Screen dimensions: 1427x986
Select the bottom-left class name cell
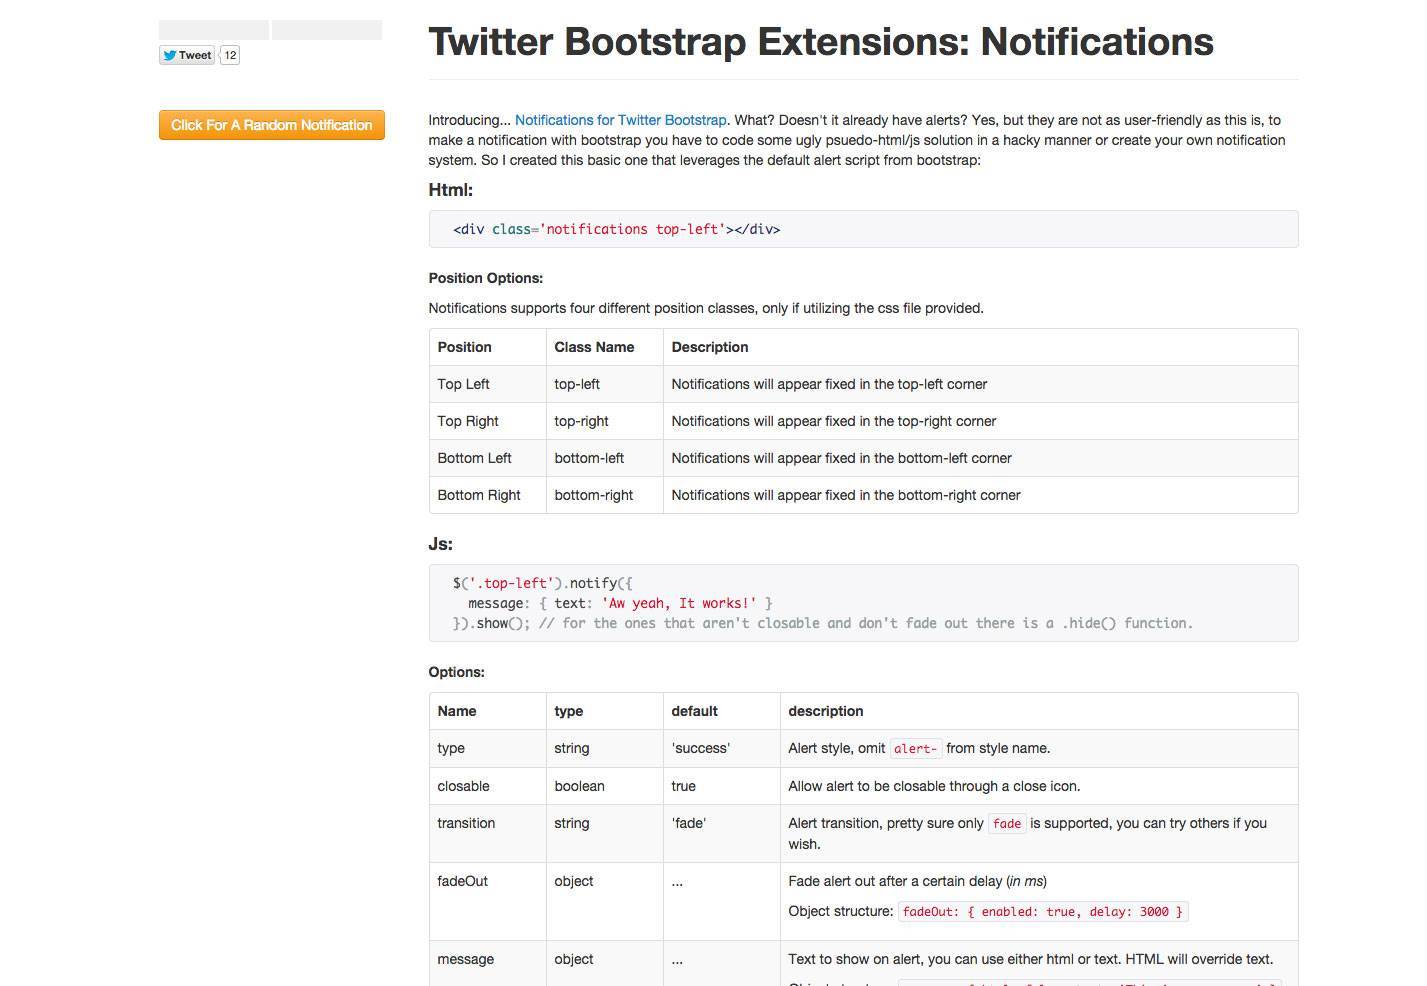point(605,458)
